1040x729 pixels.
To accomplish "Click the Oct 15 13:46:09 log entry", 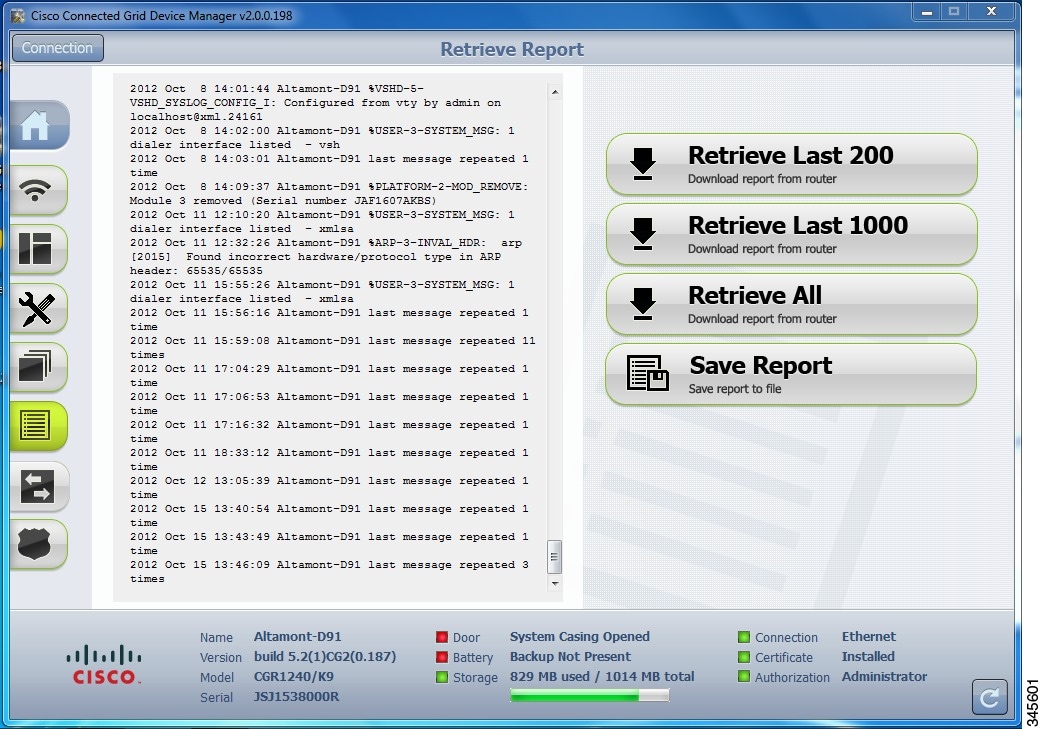I will click(329, 572).
